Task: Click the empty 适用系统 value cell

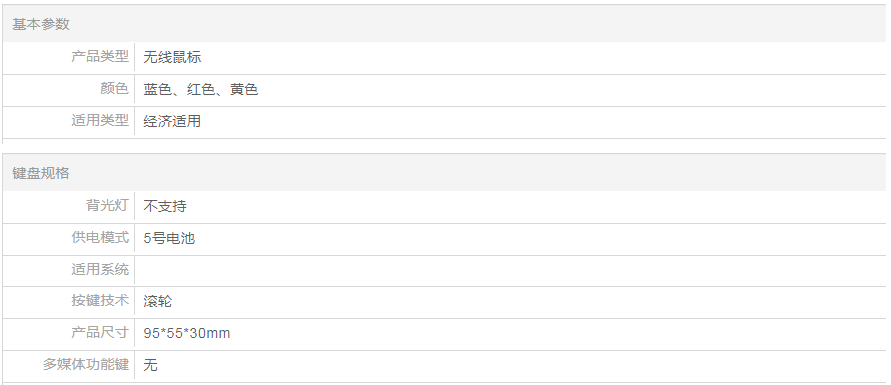Action: pyautogui.click(x=510, y=270)
